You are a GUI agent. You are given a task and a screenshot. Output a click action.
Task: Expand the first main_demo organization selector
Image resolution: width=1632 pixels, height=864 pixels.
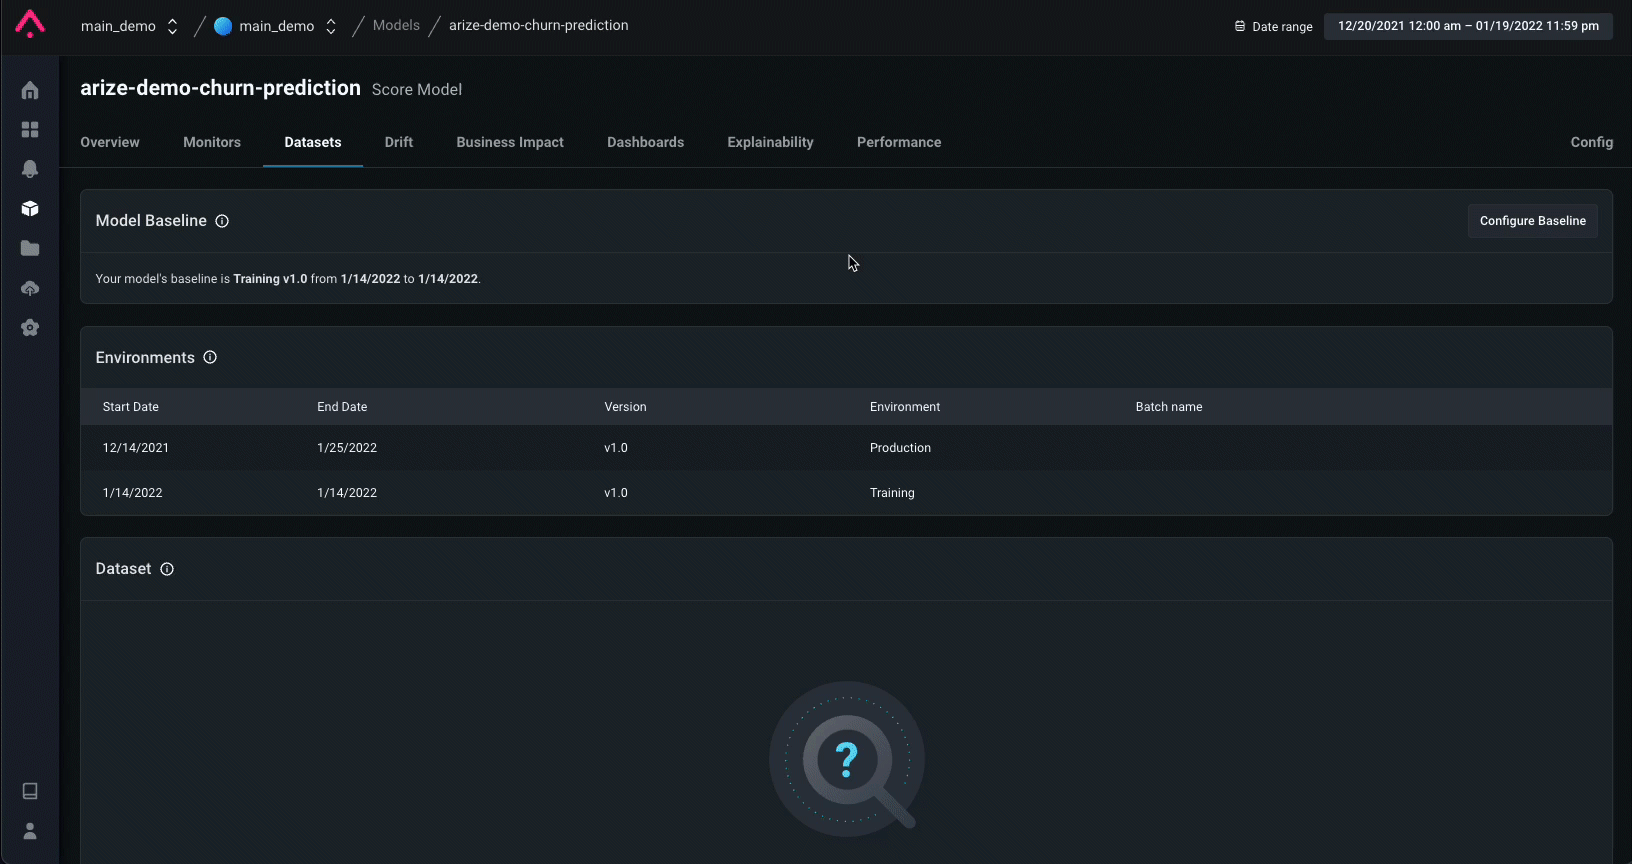129,26
